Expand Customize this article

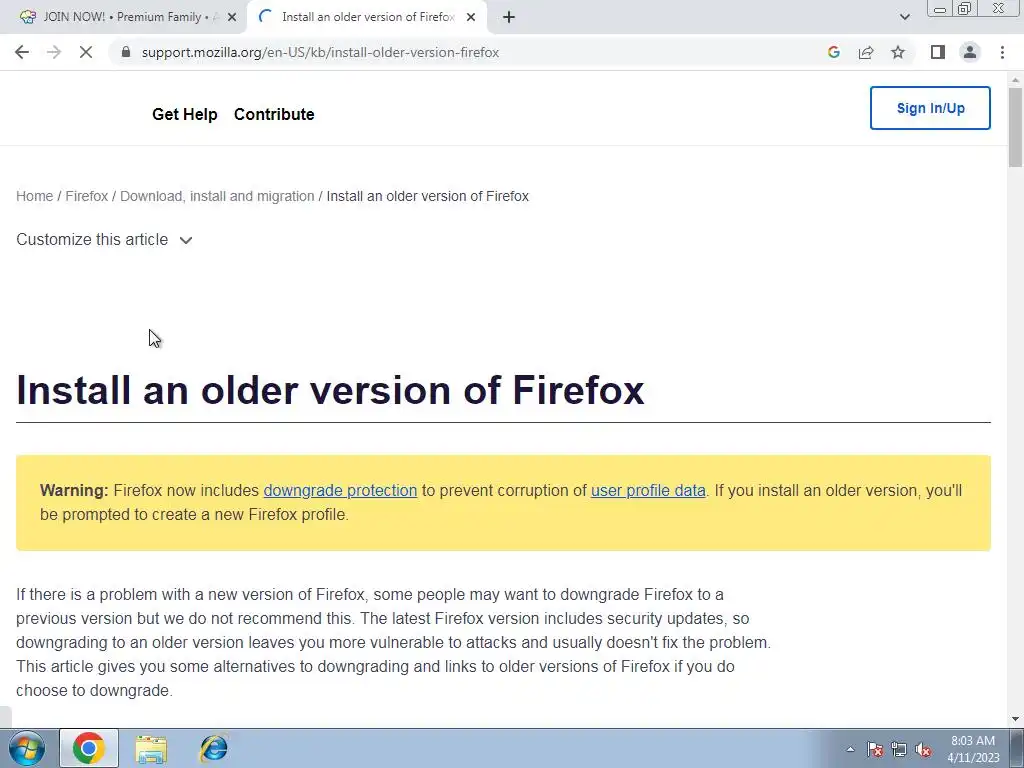[x=104, y=240]
